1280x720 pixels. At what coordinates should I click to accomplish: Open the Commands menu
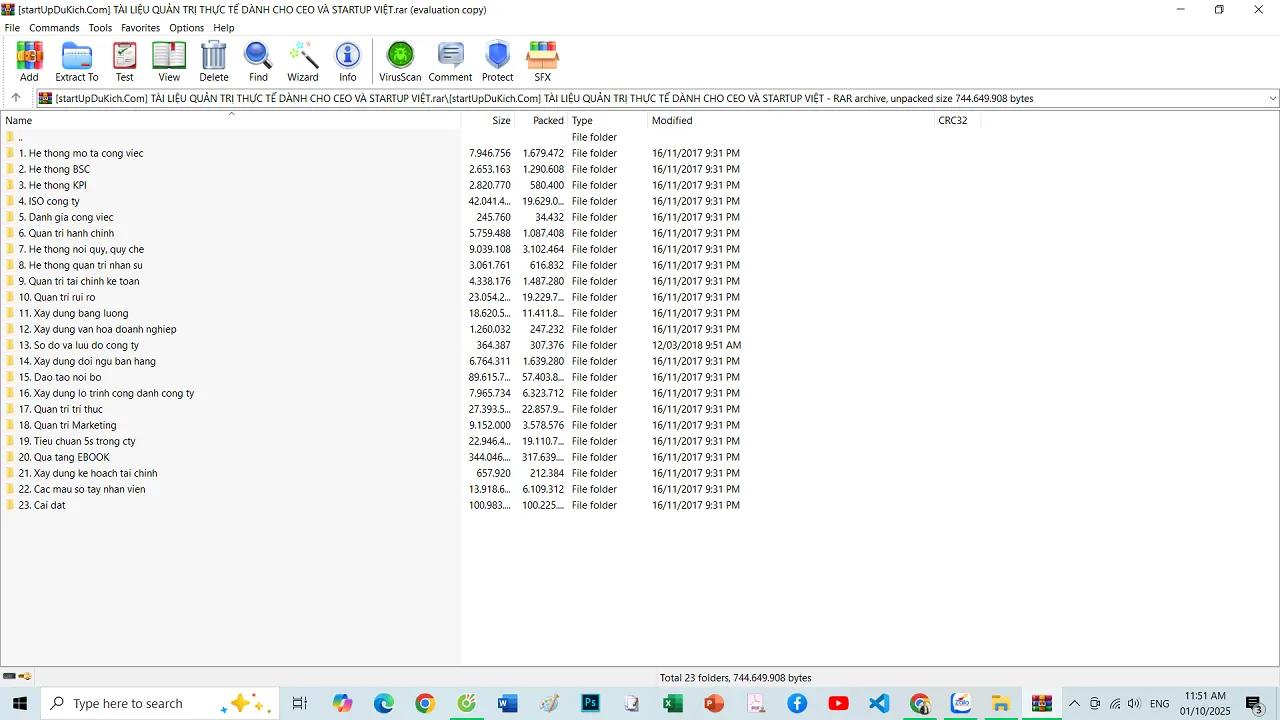54,28
